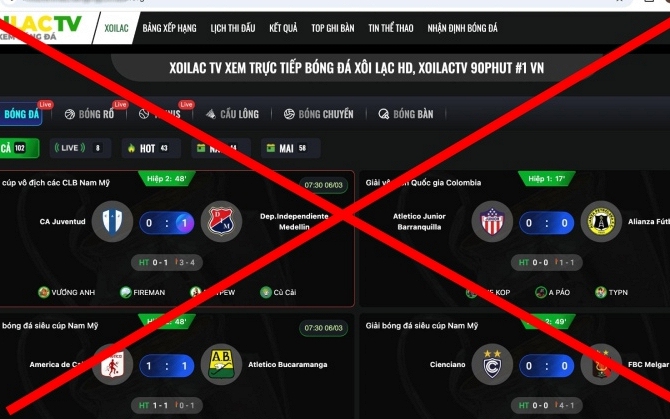Select the BÓNG CHUYỀN tab
The image size is (670, 419).
point(319,114)
